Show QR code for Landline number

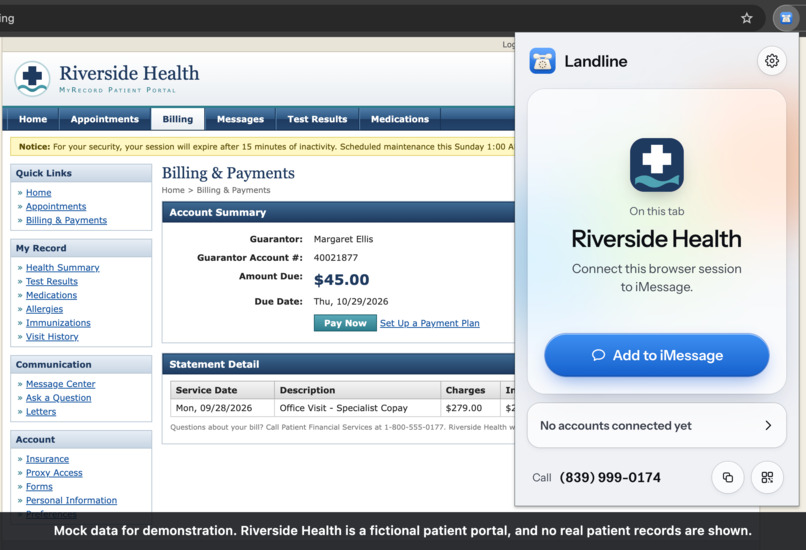click(767, 478)
